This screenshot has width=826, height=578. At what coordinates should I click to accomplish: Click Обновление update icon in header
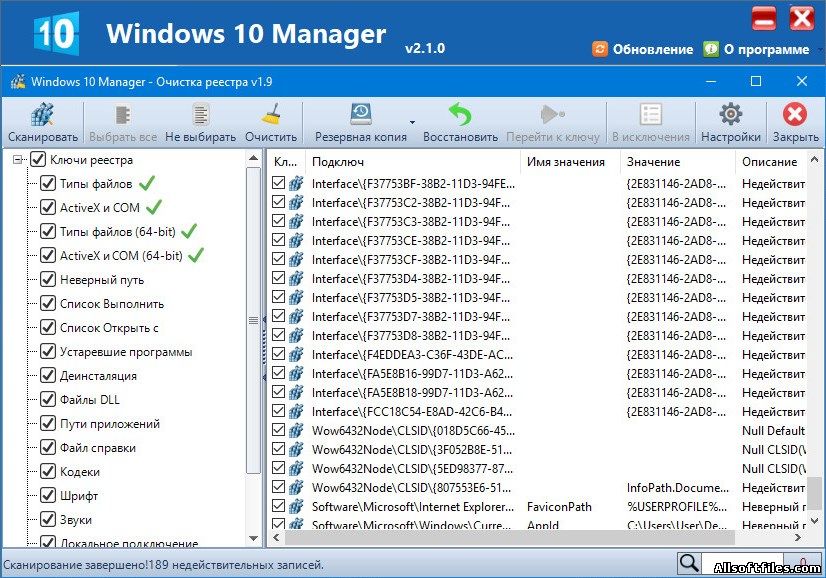600,49
